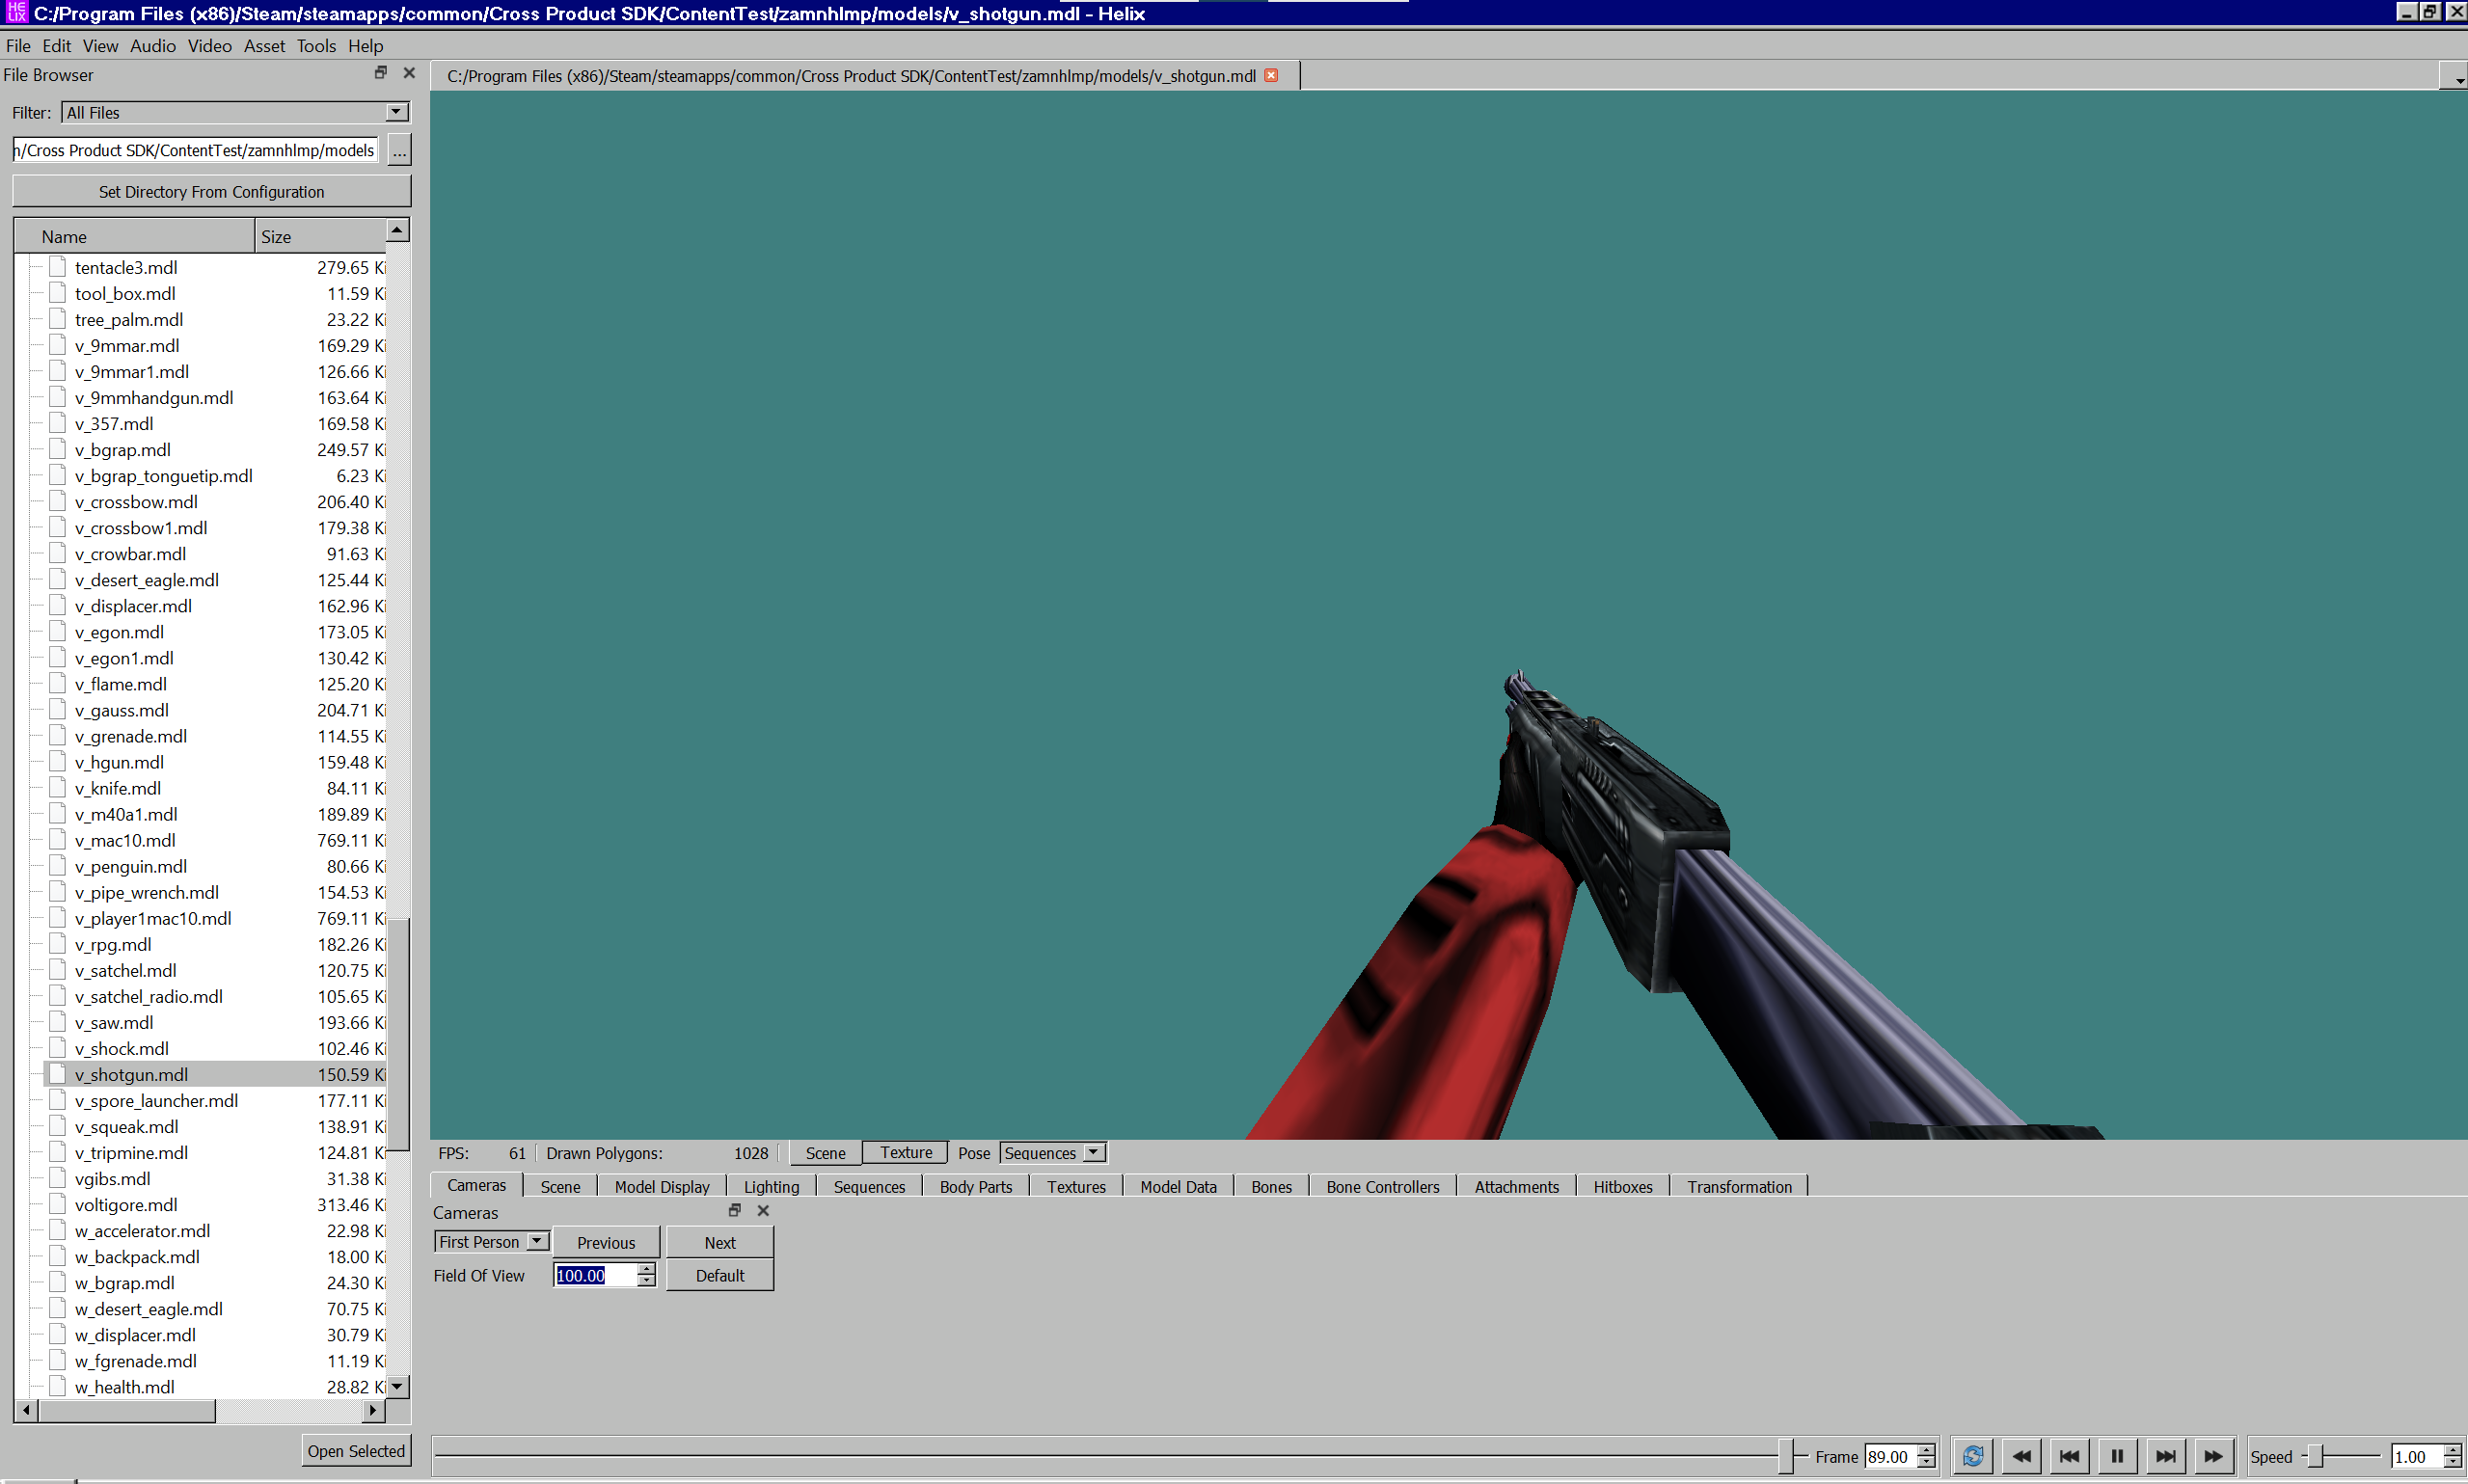Viewport: 2468px width, 1484px height.
Task: Open the Asset menu
Action: pyautogui.click(x=264, y=46)
